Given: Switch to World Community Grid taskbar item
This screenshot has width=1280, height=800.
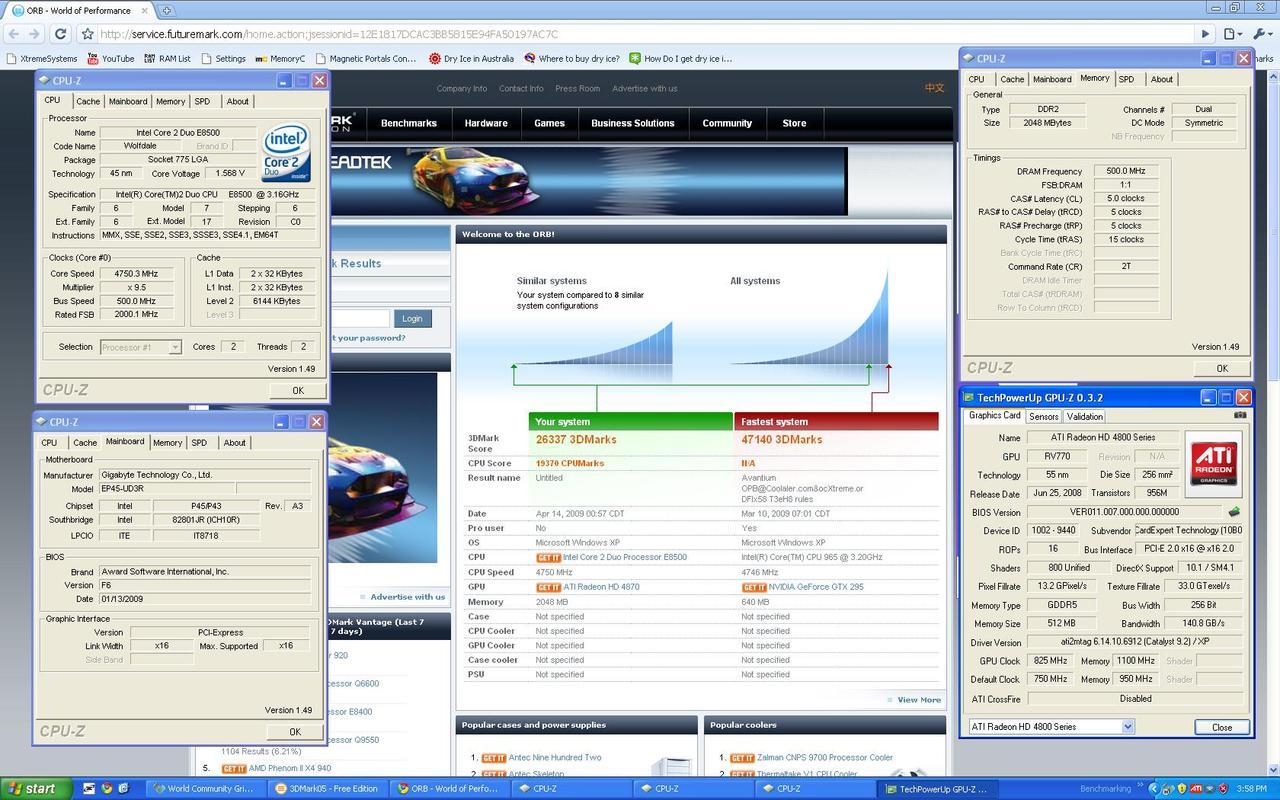Looking at the screenshot, I should [x=206, y=789].
